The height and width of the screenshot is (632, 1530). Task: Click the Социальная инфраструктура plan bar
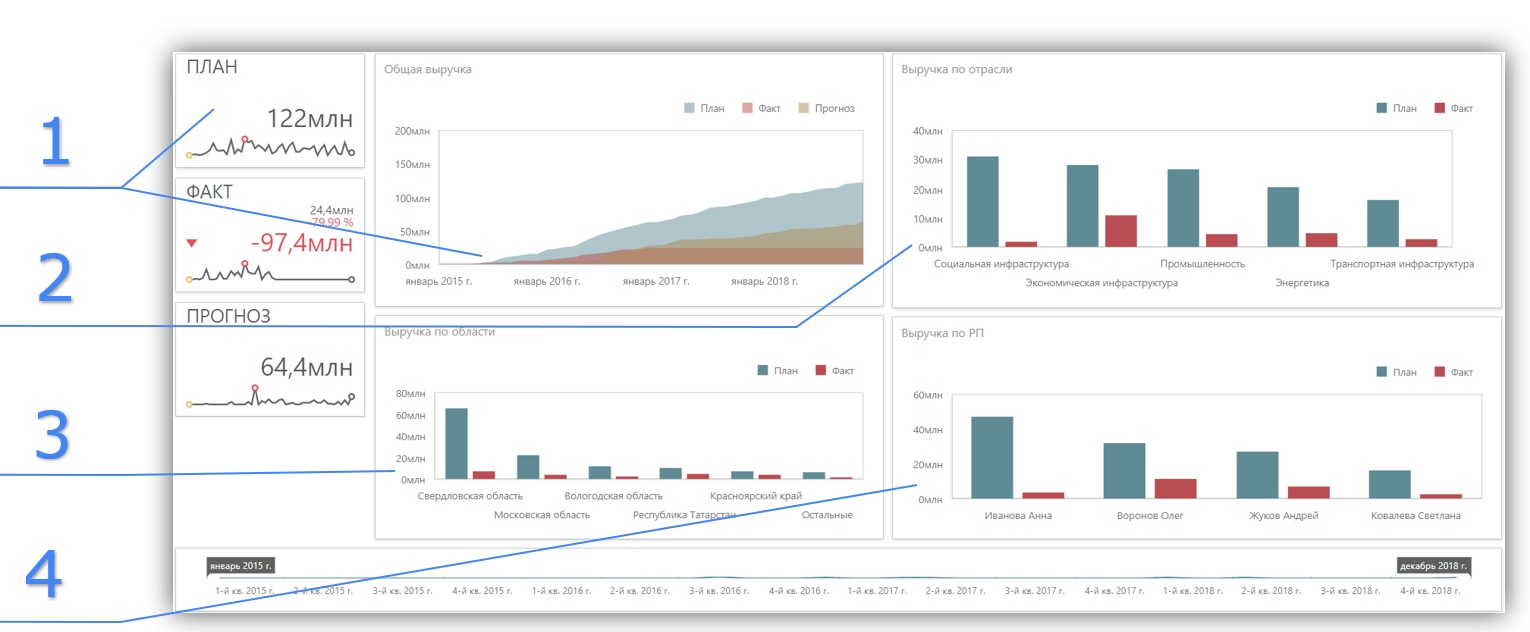pos(982,201)
